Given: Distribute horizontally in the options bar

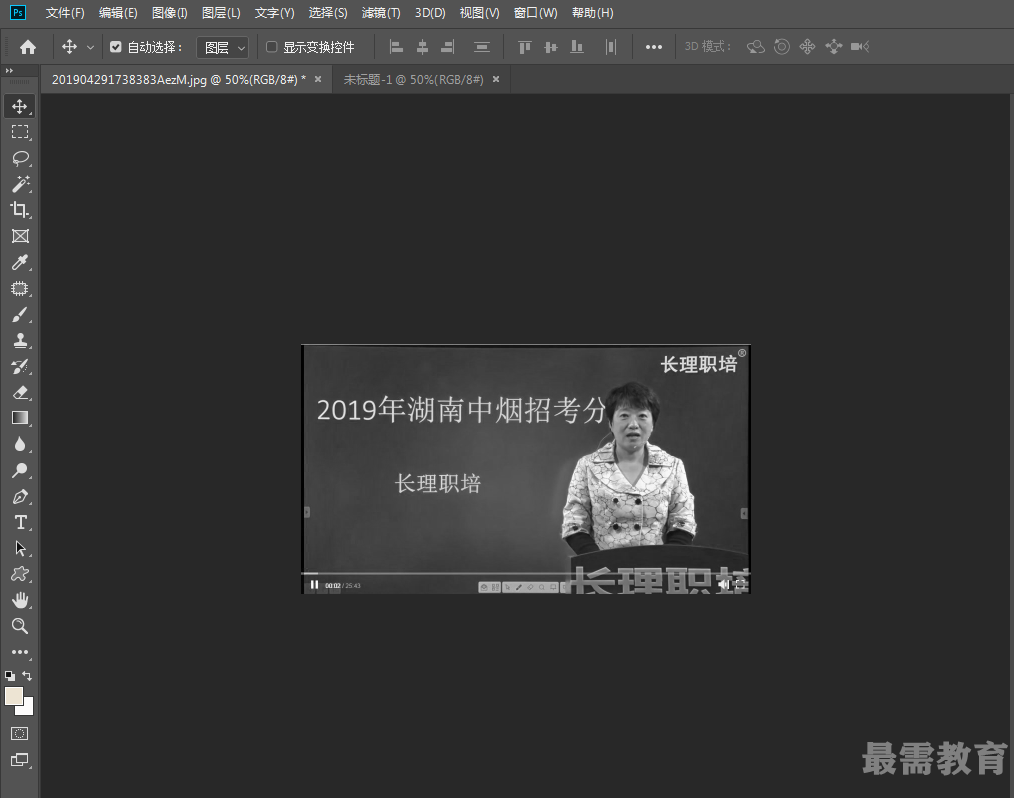Looking at the screenshot, I should click(610, 47).
